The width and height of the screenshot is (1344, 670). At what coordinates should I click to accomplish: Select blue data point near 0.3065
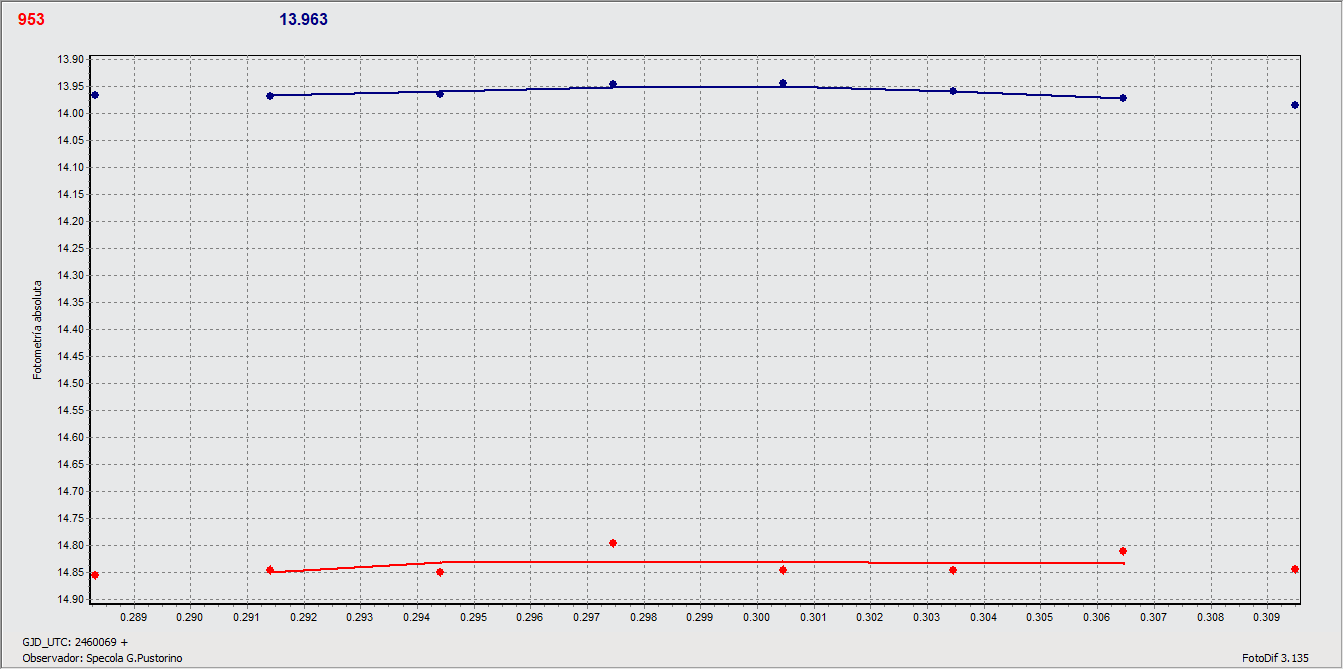tap(1123, 98)
